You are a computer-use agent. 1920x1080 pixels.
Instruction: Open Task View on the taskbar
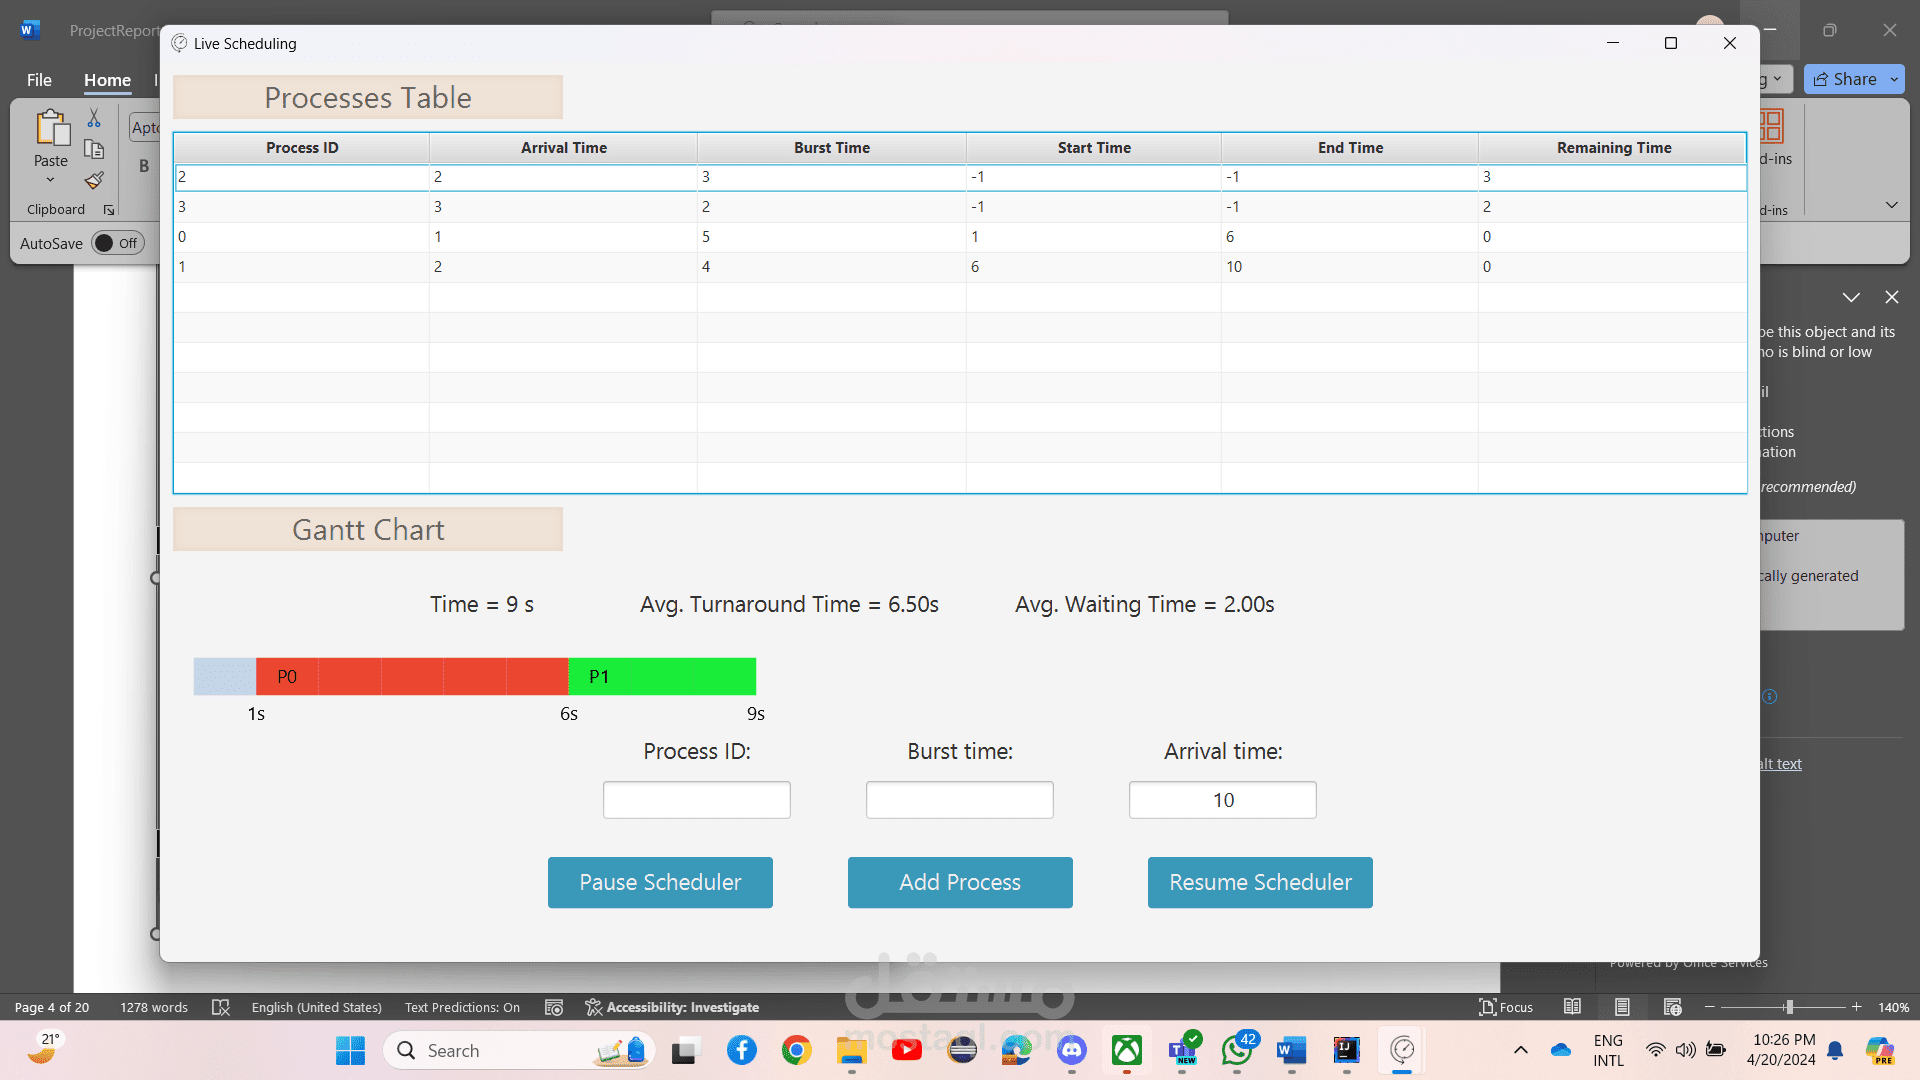coord(684,1050)
